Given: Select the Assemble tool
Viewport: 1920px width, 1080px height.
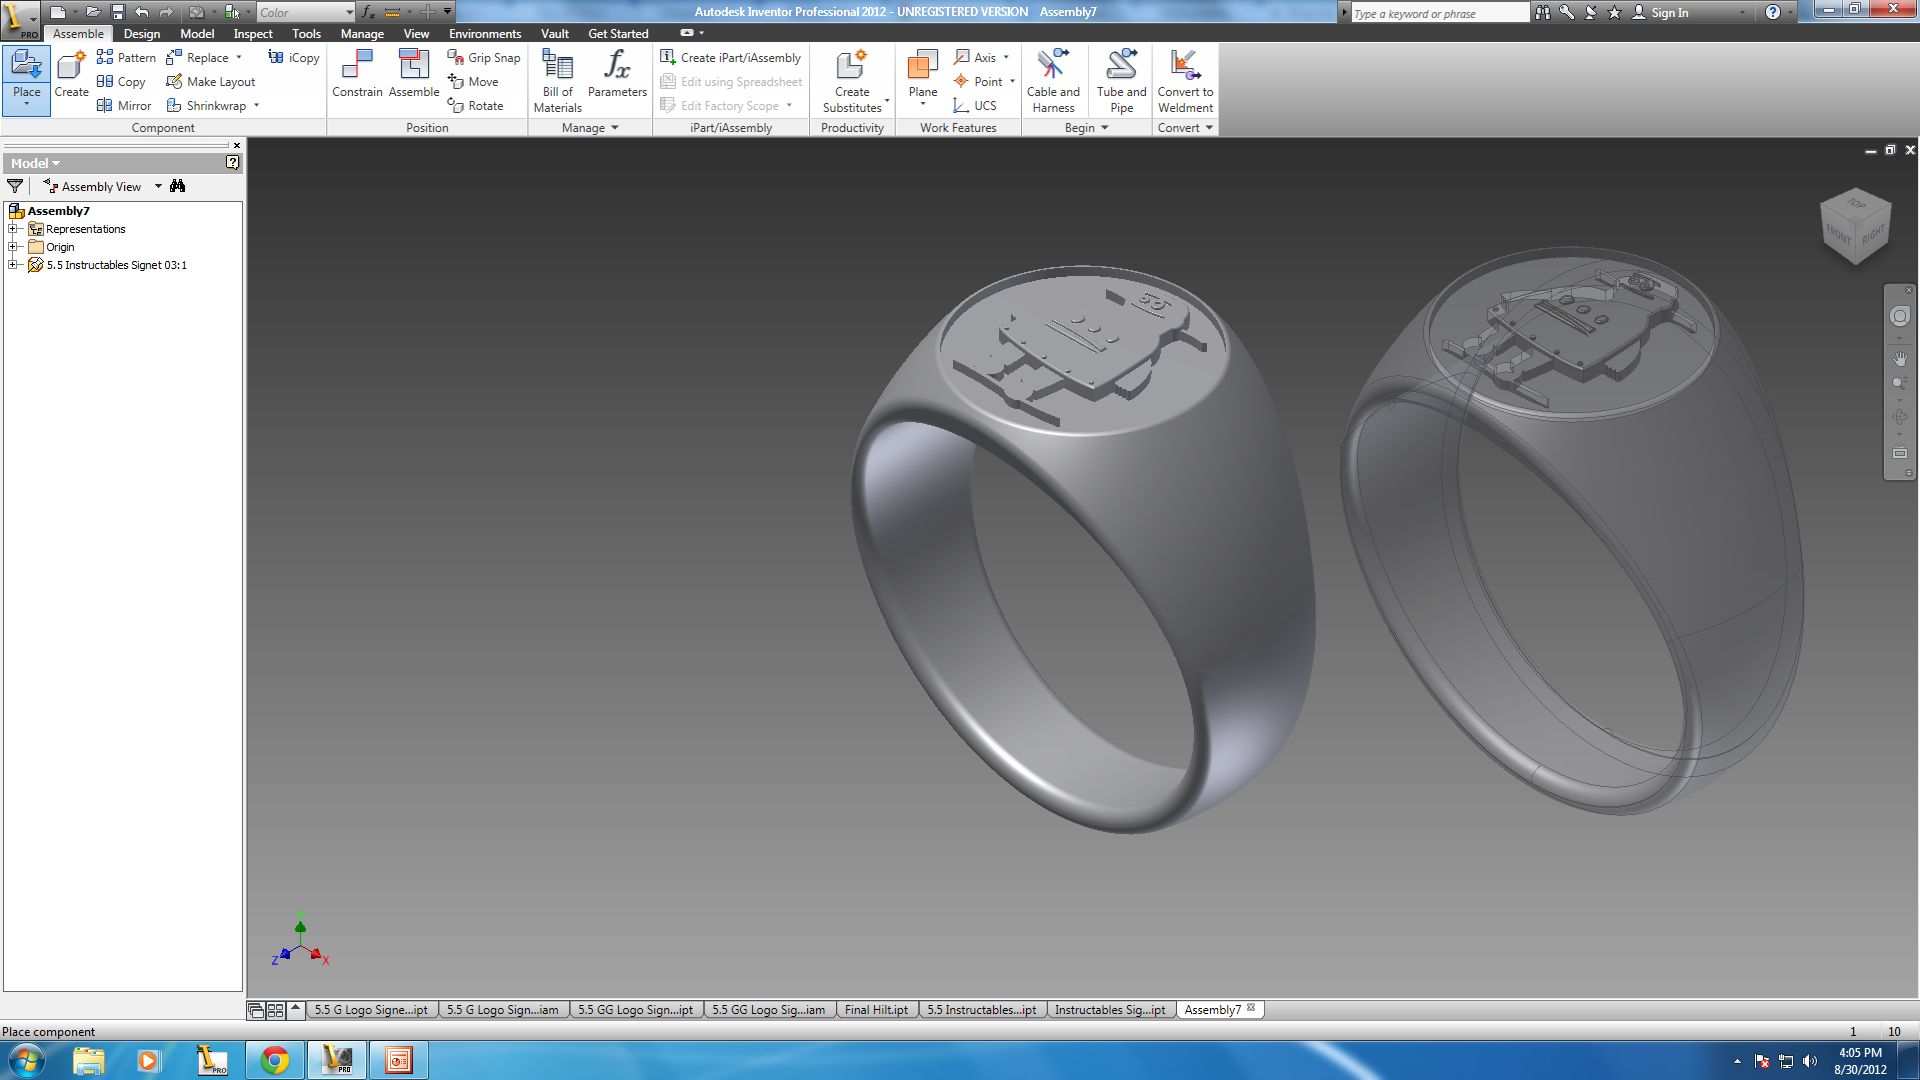Looking at the screenshot, I should point(414,75).
